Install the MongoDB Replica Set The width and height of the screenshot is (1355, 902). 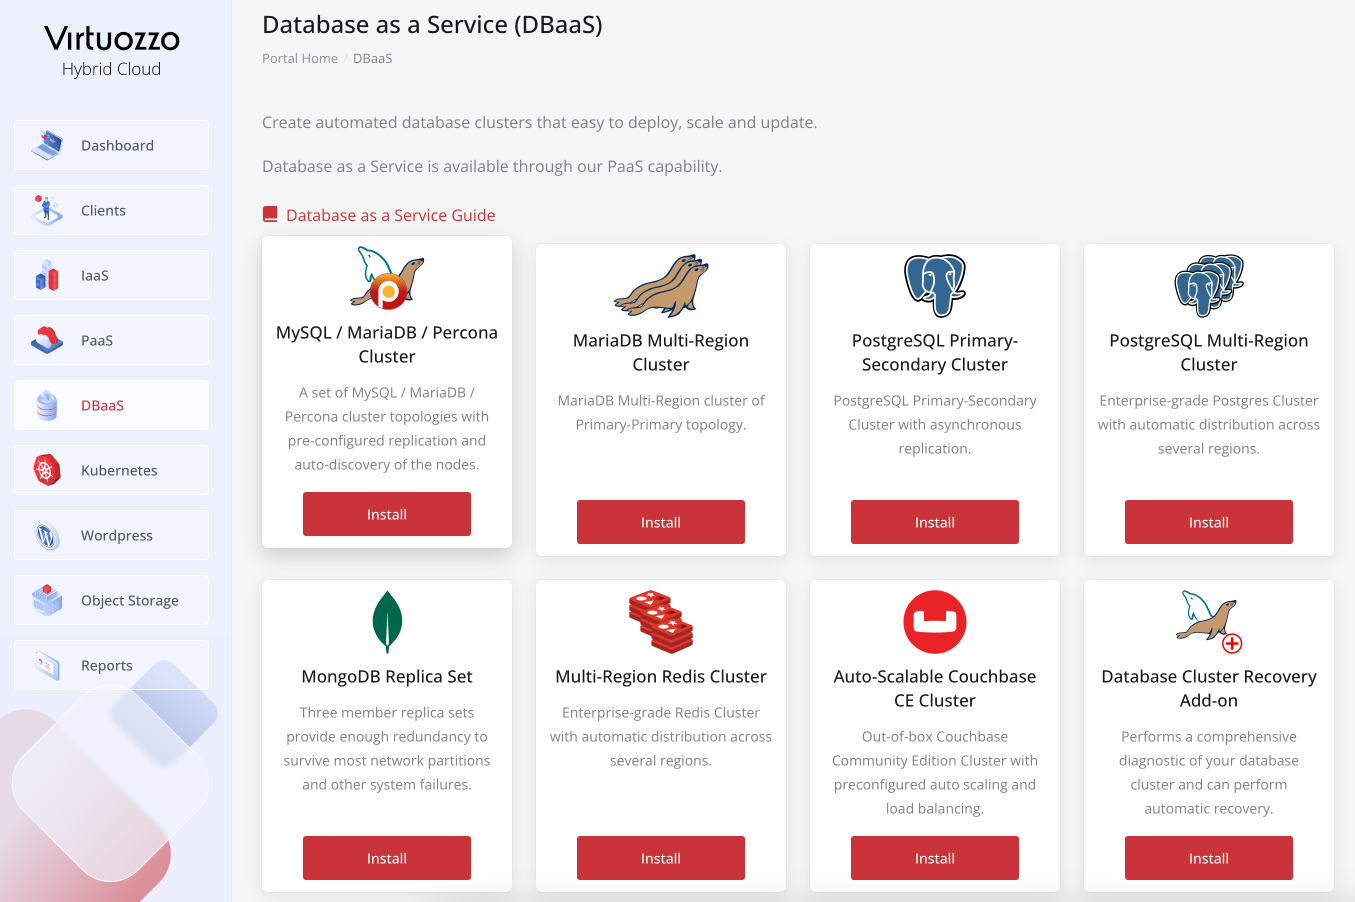tap(387, 858)
